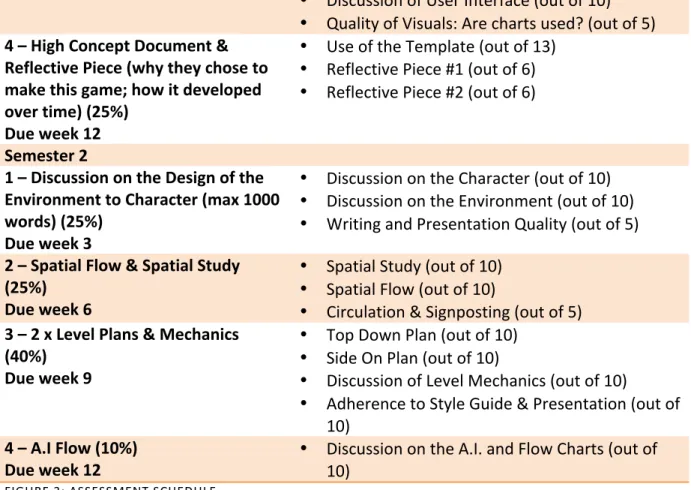Click 'words) (25%)' text
691x490 pixels.
pyautogui.click(x=54, y=221)
